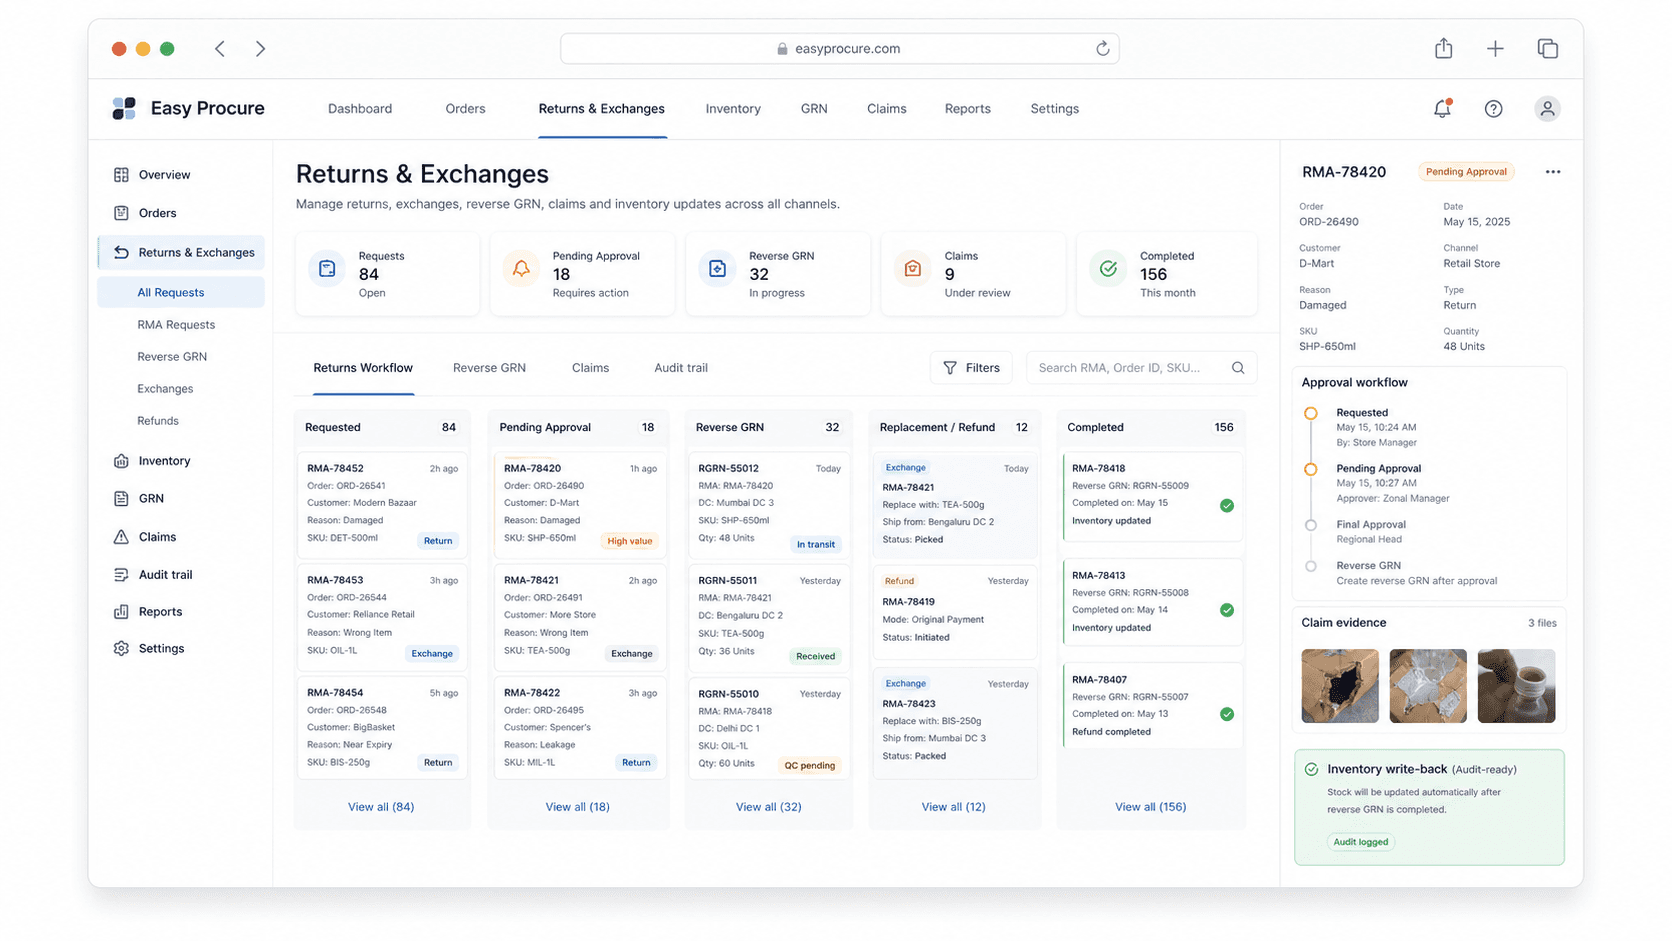Open the Inventory top menu
1672x941 pixels.
click(x=733, y=109)
